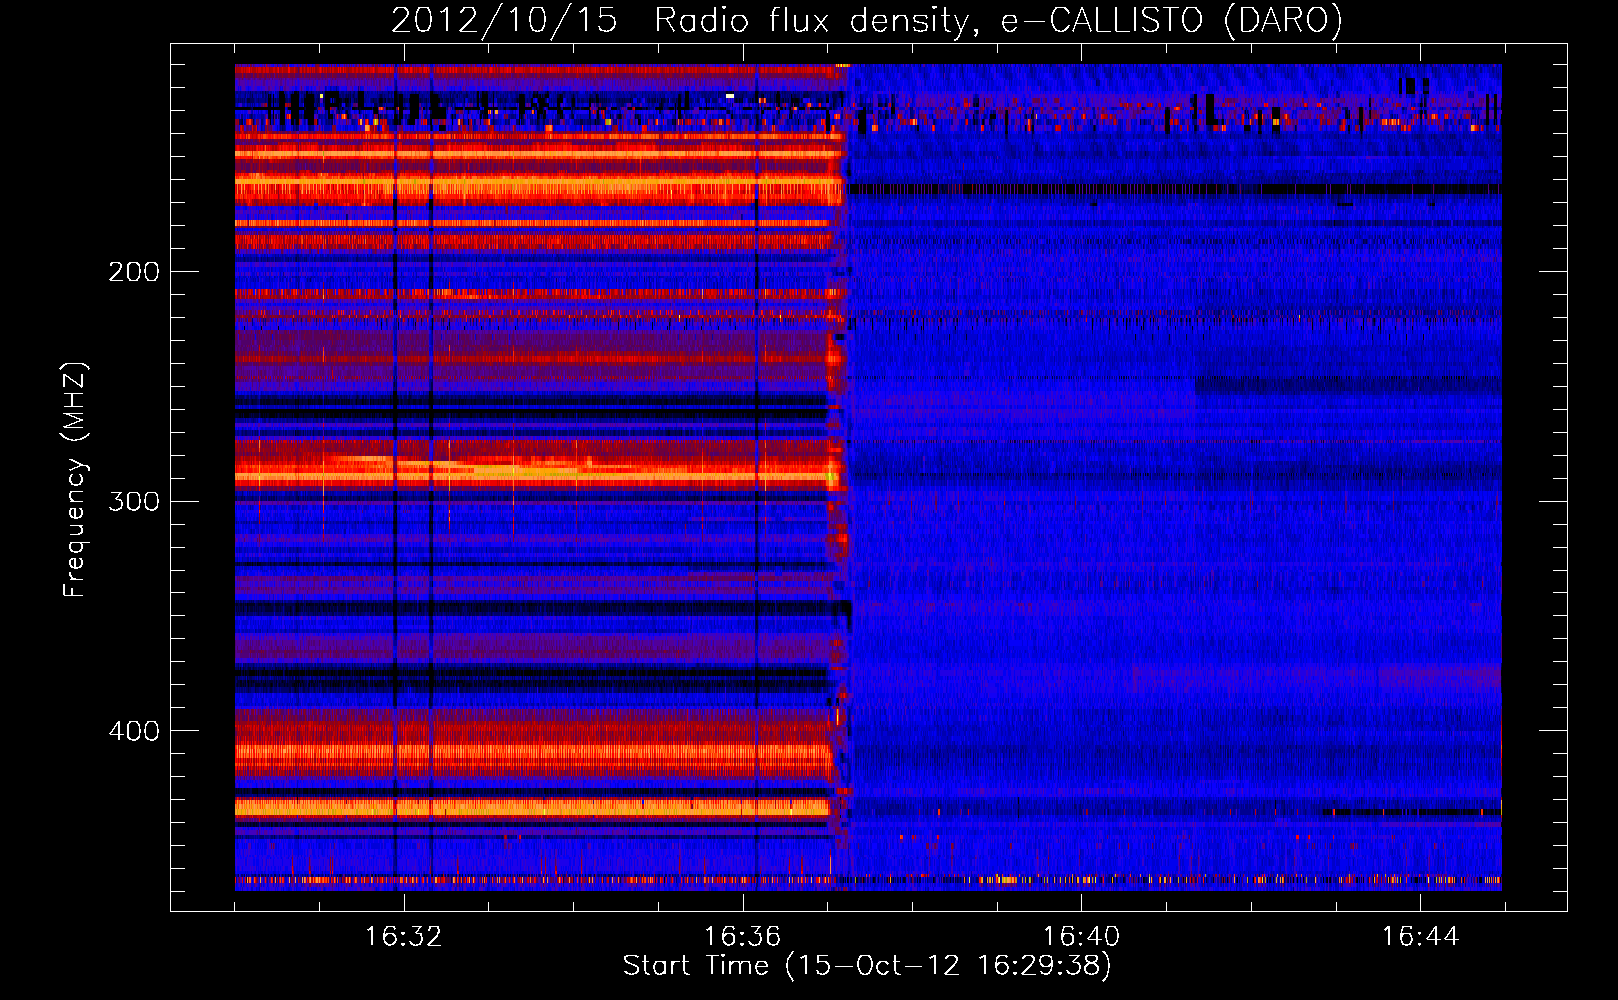1618x1000 pixels.
Task: Click the 200 frequency tick label
Action: pos(134,272)
